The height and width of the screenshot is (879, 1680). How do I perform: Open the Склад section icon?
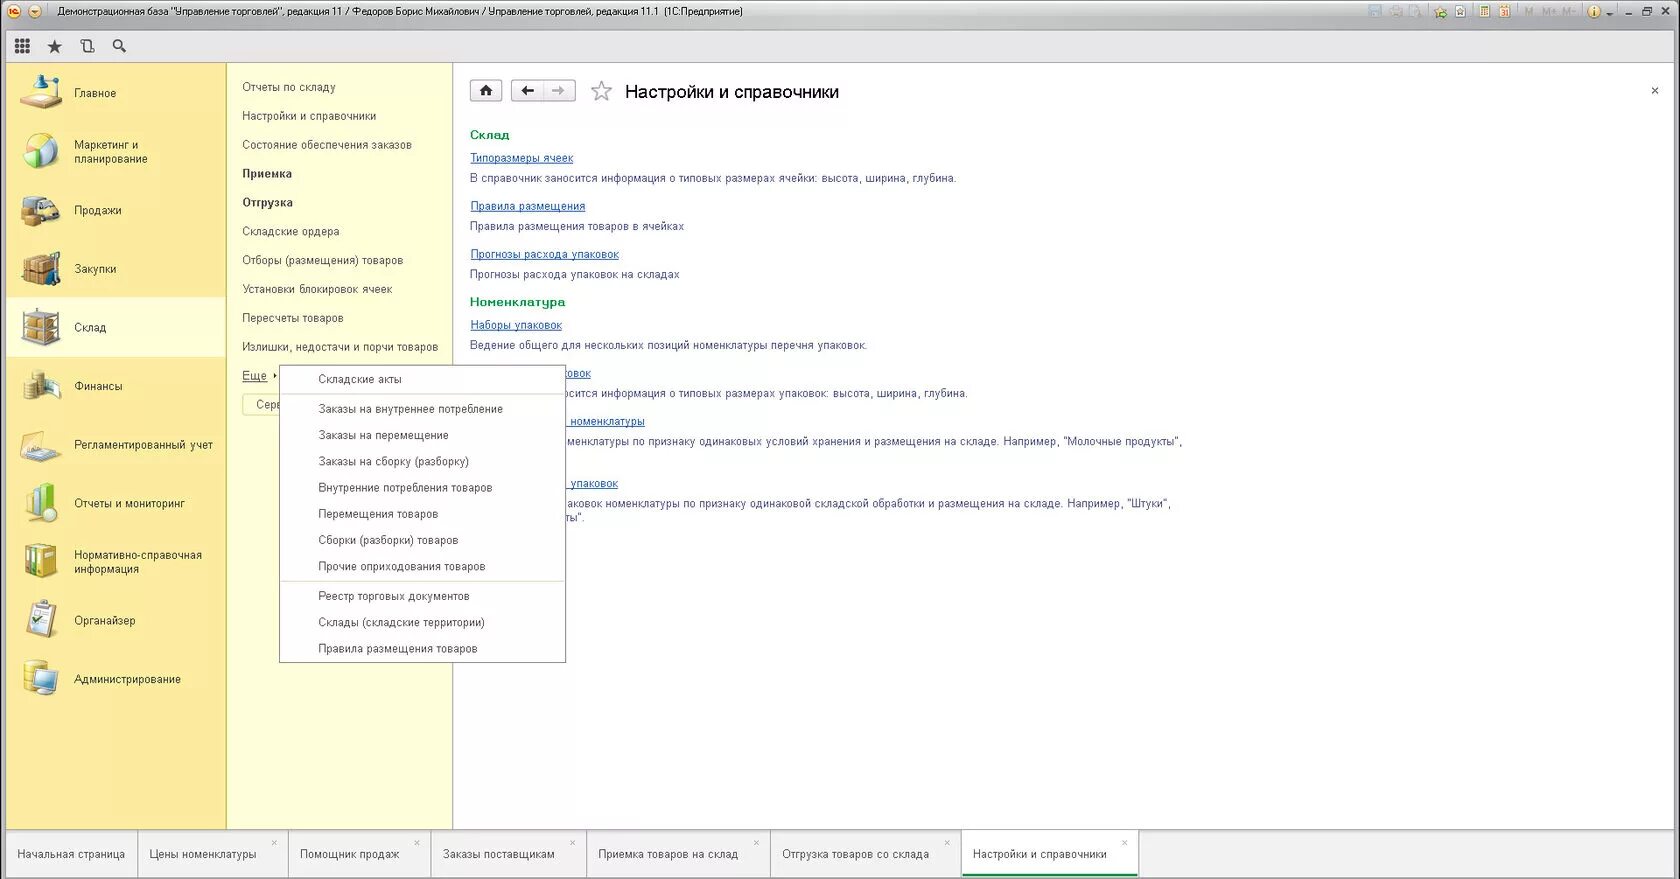pyautogui.click(x=41, y=327)
